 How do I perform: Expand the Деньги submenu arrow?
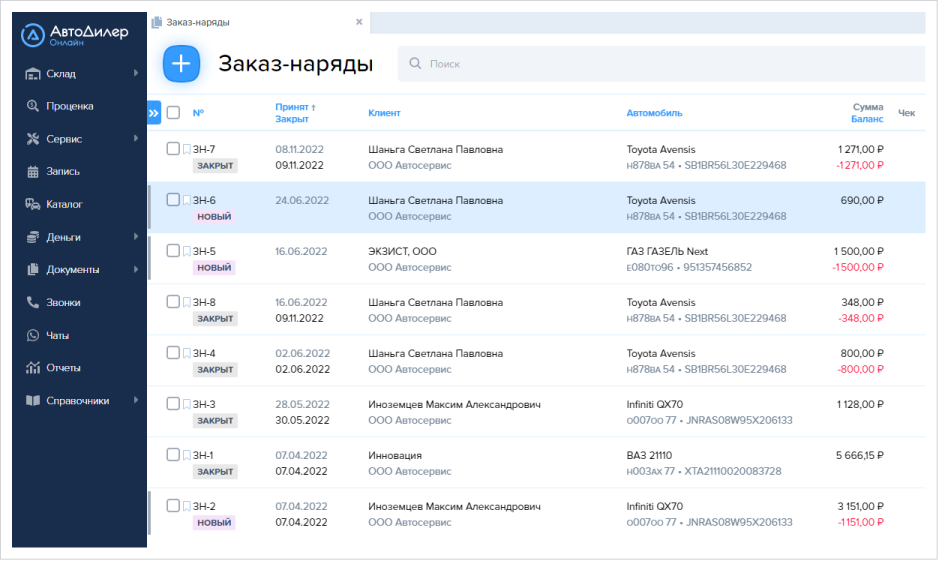tap(136, 236)
